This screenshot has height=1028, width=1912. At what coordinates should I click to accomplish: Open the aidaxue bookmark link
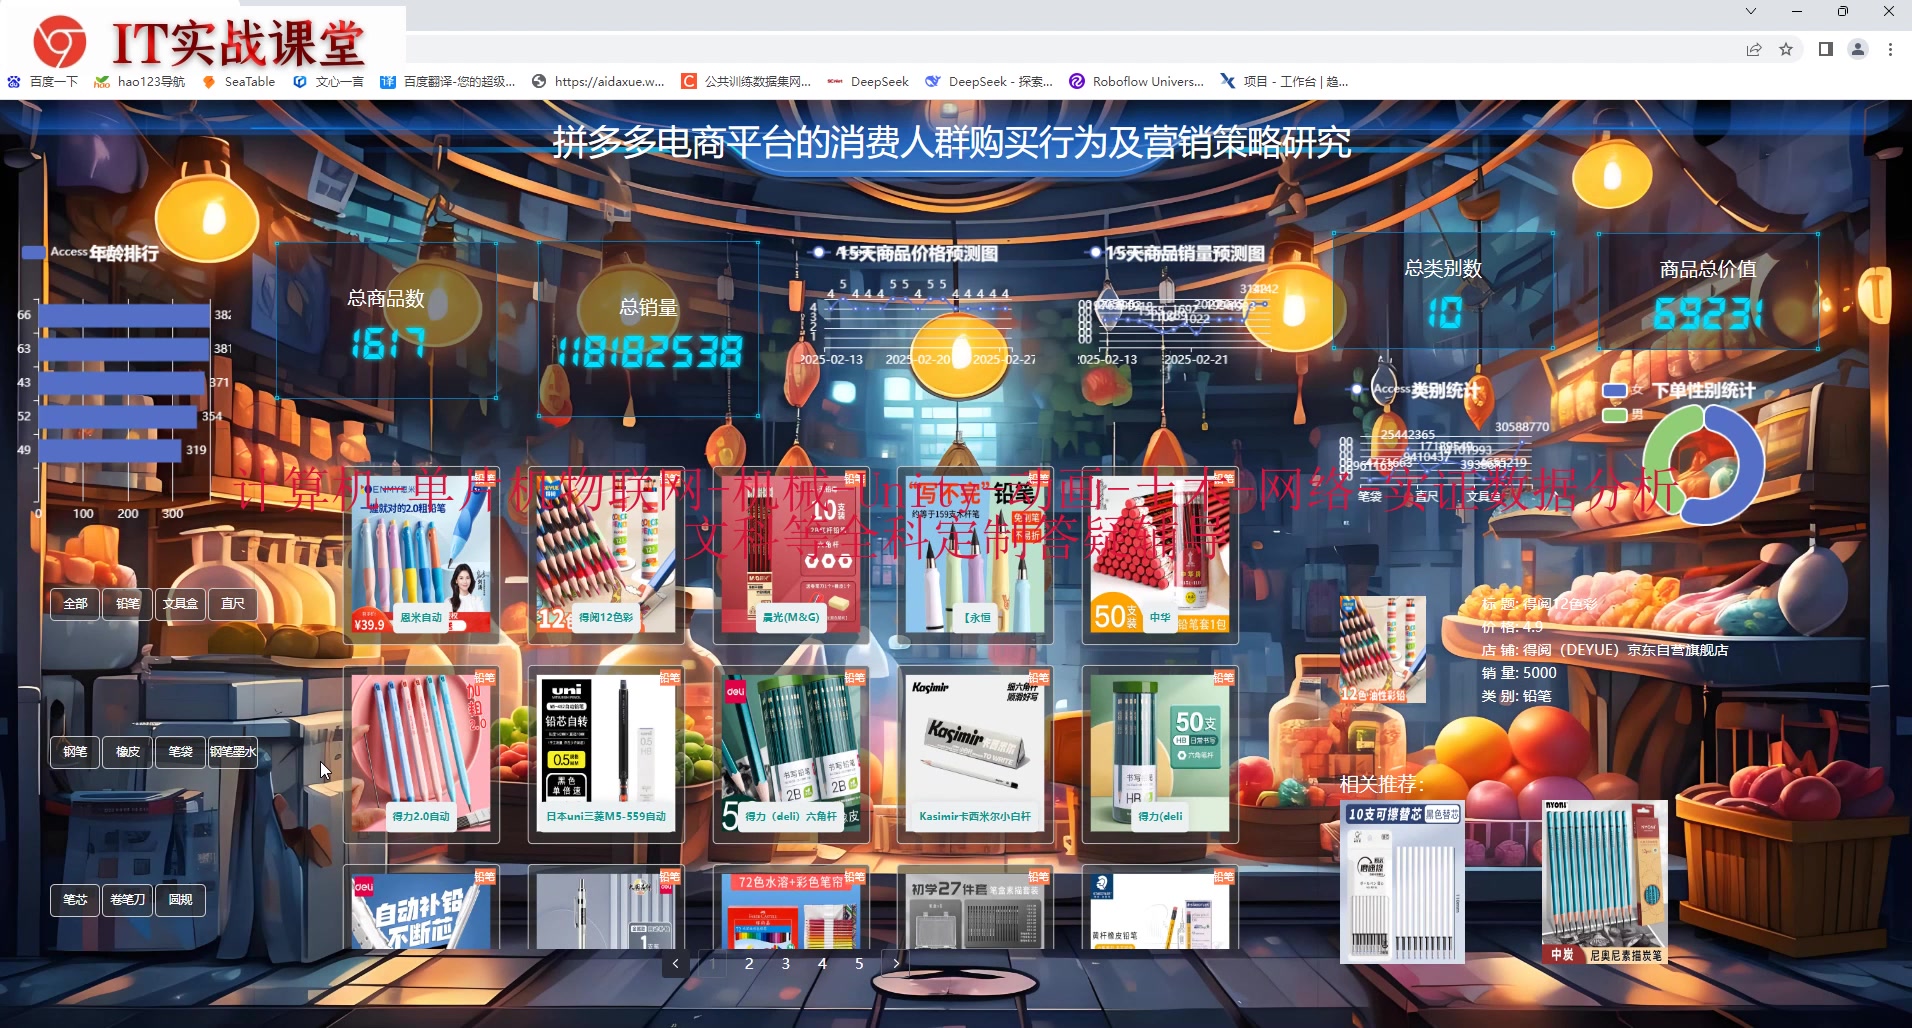598,82
